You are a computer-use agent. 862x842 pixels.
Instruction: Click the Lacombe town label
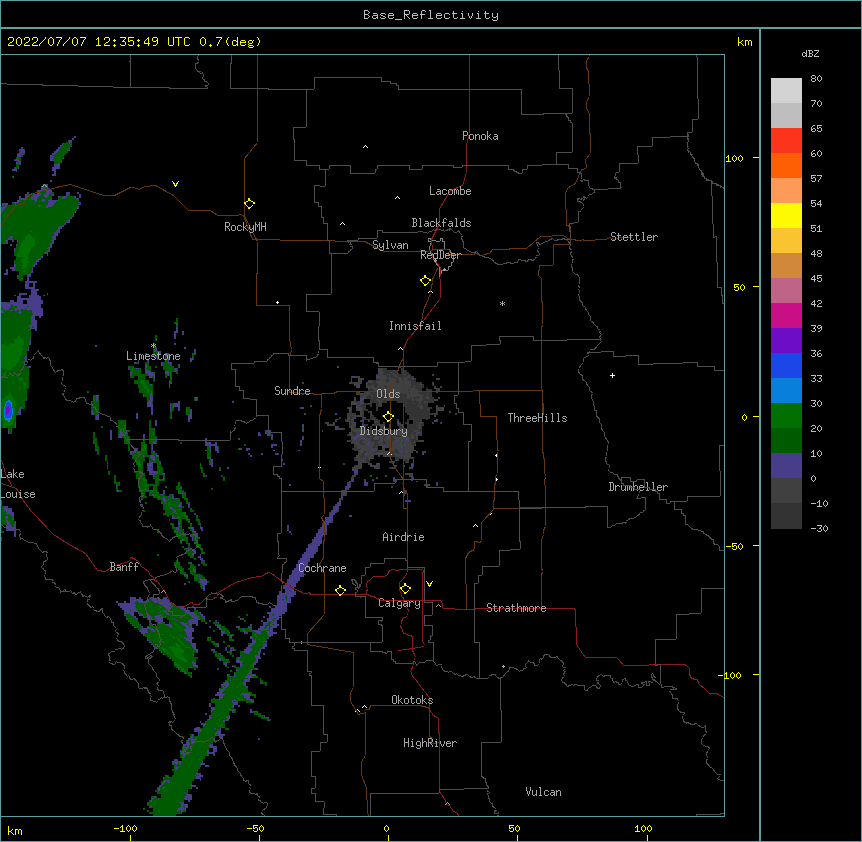(x=450, y=191)
